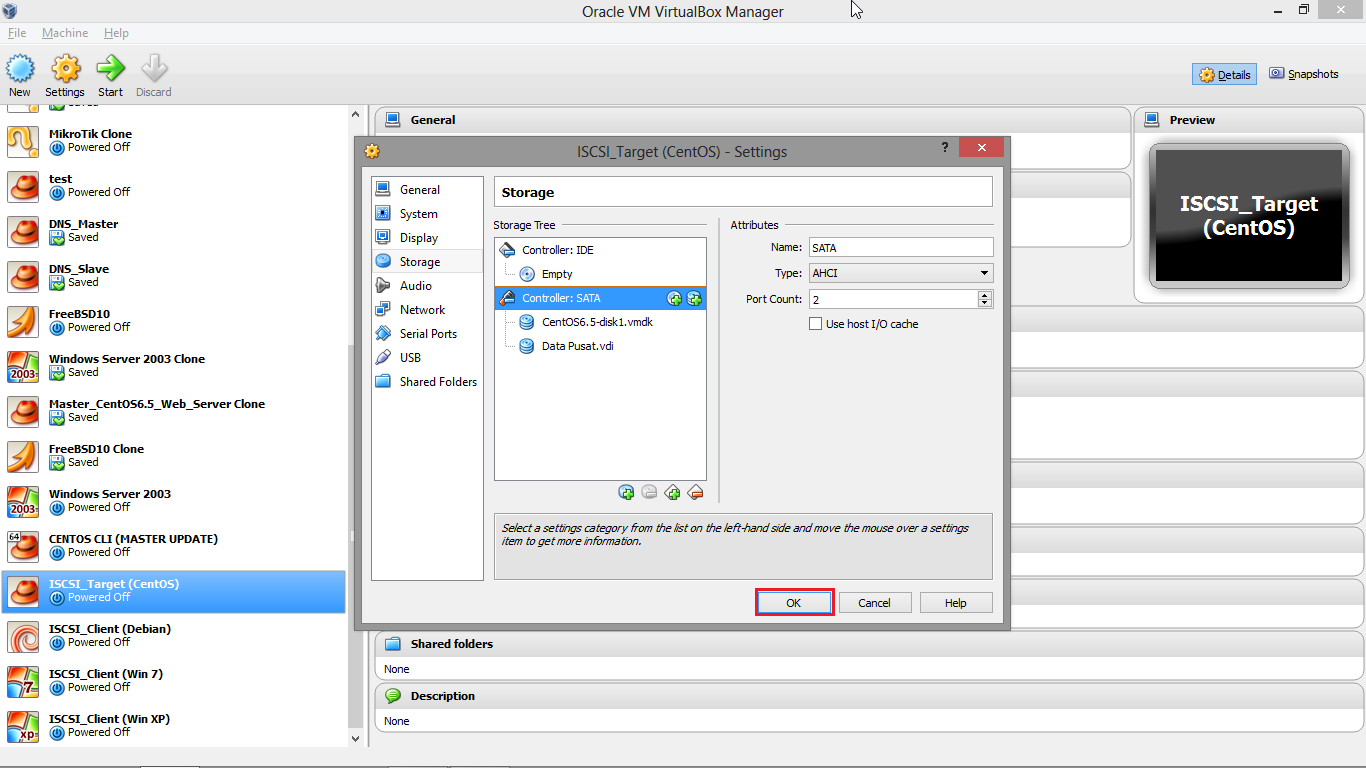Toggle the Snapshots view button
Image resolution: width=1366 pixels, height=768 pixels.
pos(1304,74)
